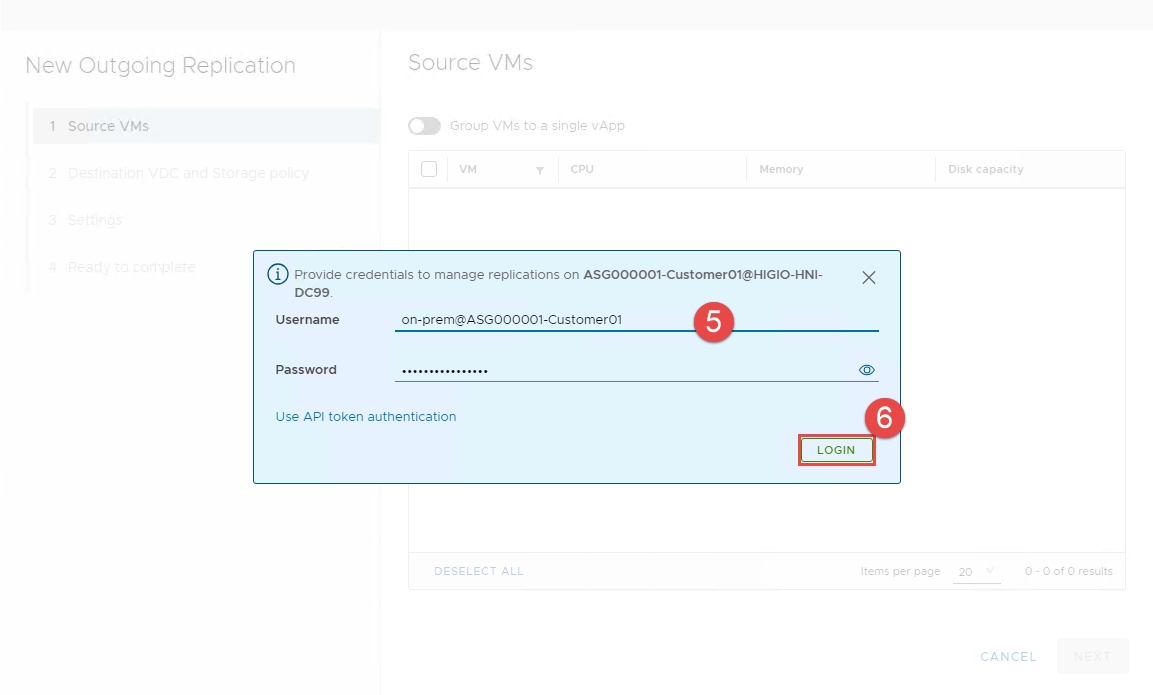Click Use API token authentication link
Viewport: 1153px width, 695px height.
(366, 417)
